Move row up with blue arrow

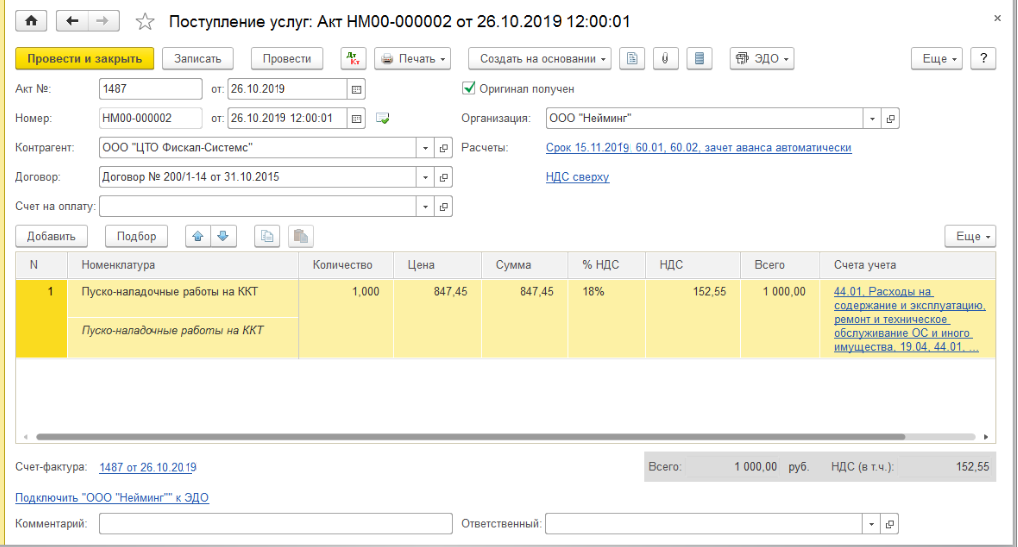click(x=198, y=236)
